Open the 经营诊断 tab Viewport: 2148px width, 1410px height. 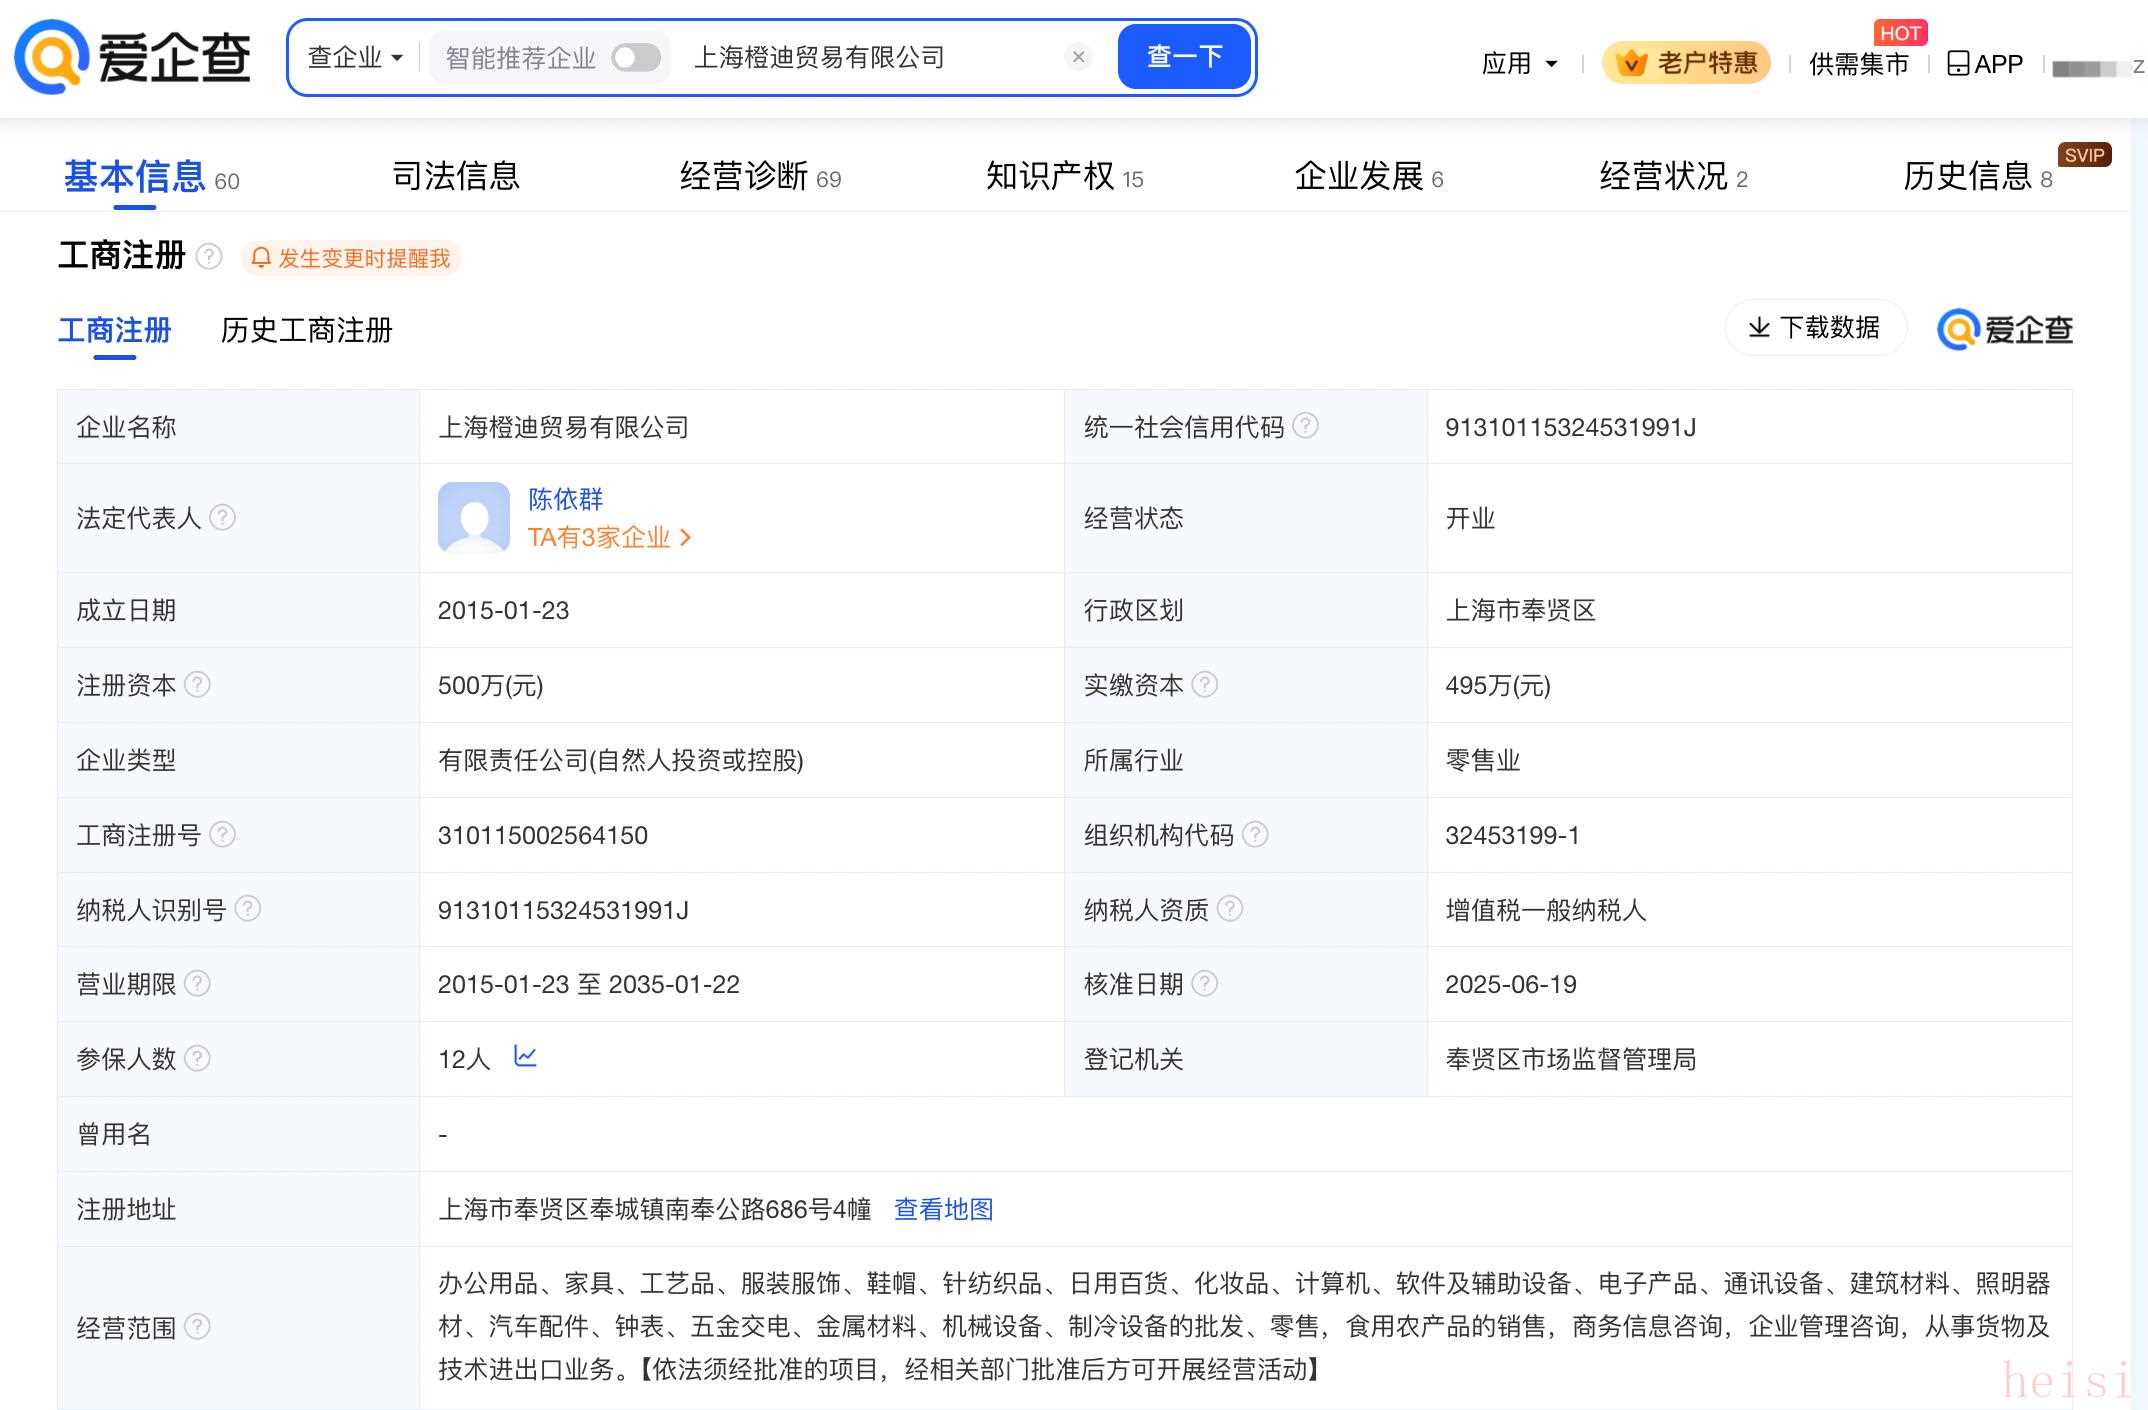pyautogui.click(x=760, y=176)
